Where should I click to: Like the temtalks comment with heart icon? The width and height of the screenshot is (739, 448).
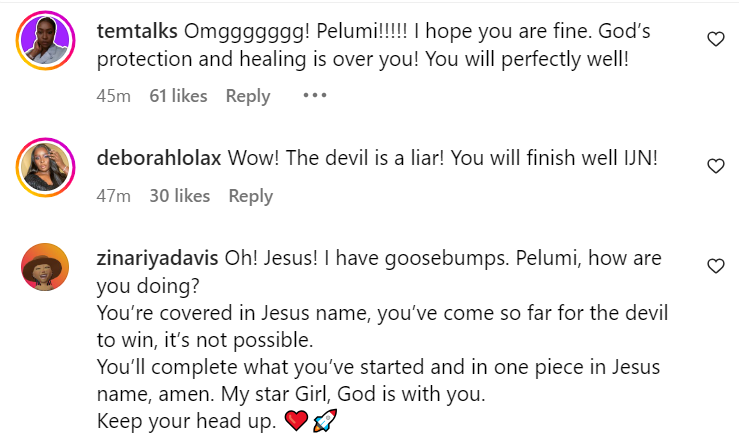[715, 39]
